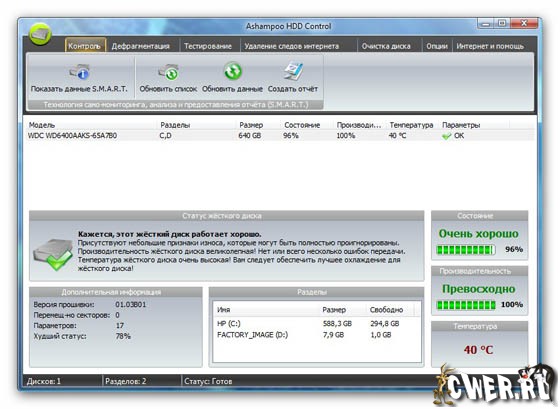Click the Температура column header in drive list

pos(411,125)
